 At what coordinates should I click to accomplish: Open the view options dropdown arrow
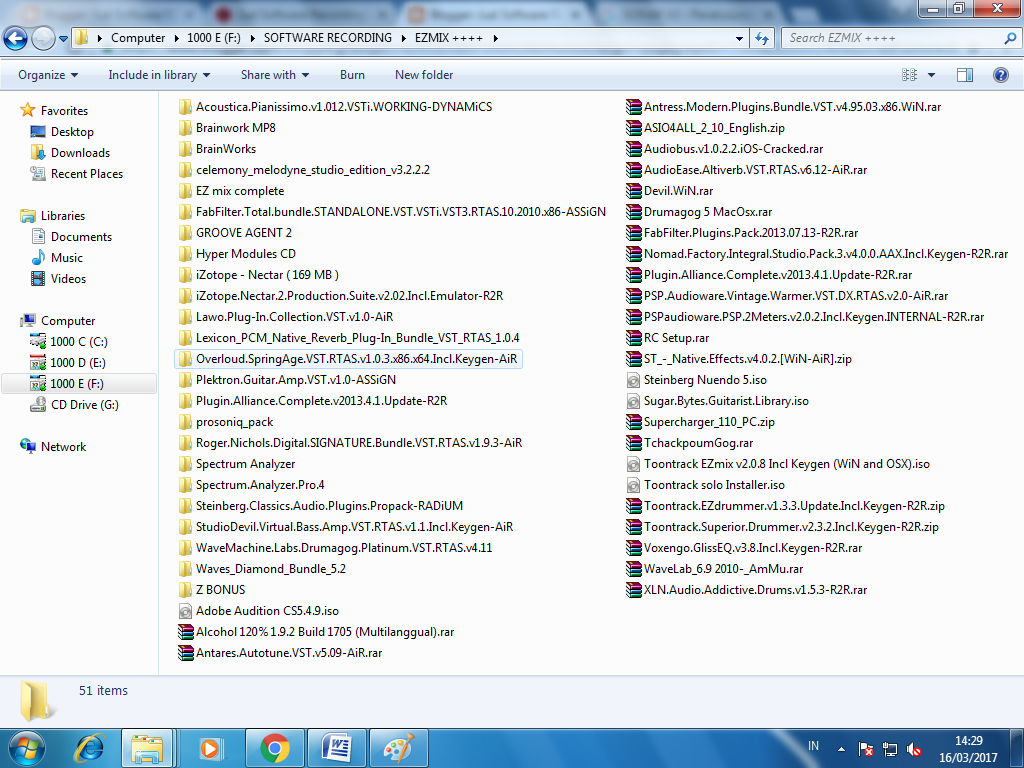(931, 75)
